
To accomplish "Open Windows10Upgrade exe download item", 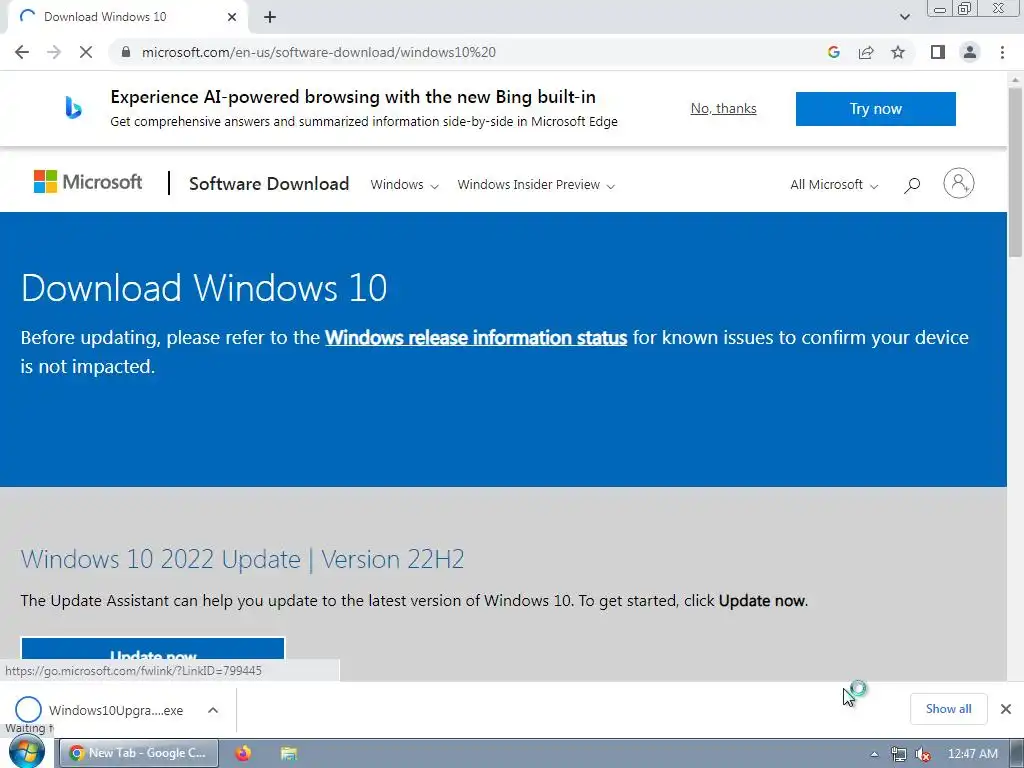I will pyautogui.click(x=99, y=710).
